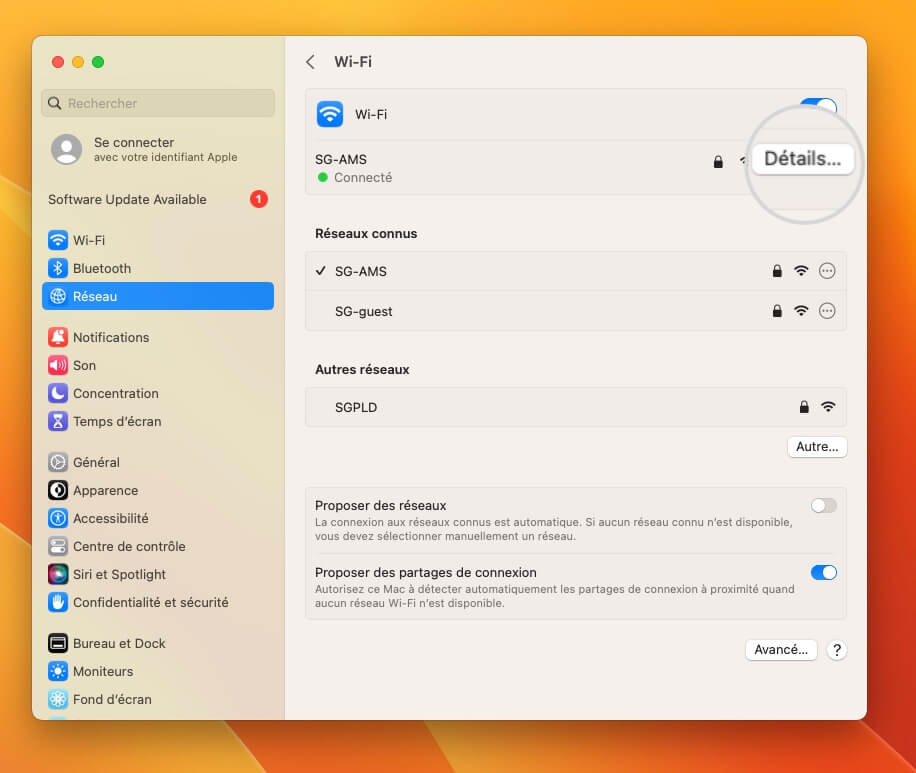This screenshot has width=916, height=773.
Task: Click the lock icon for SG-guest
Action: [x=777, y=311]
